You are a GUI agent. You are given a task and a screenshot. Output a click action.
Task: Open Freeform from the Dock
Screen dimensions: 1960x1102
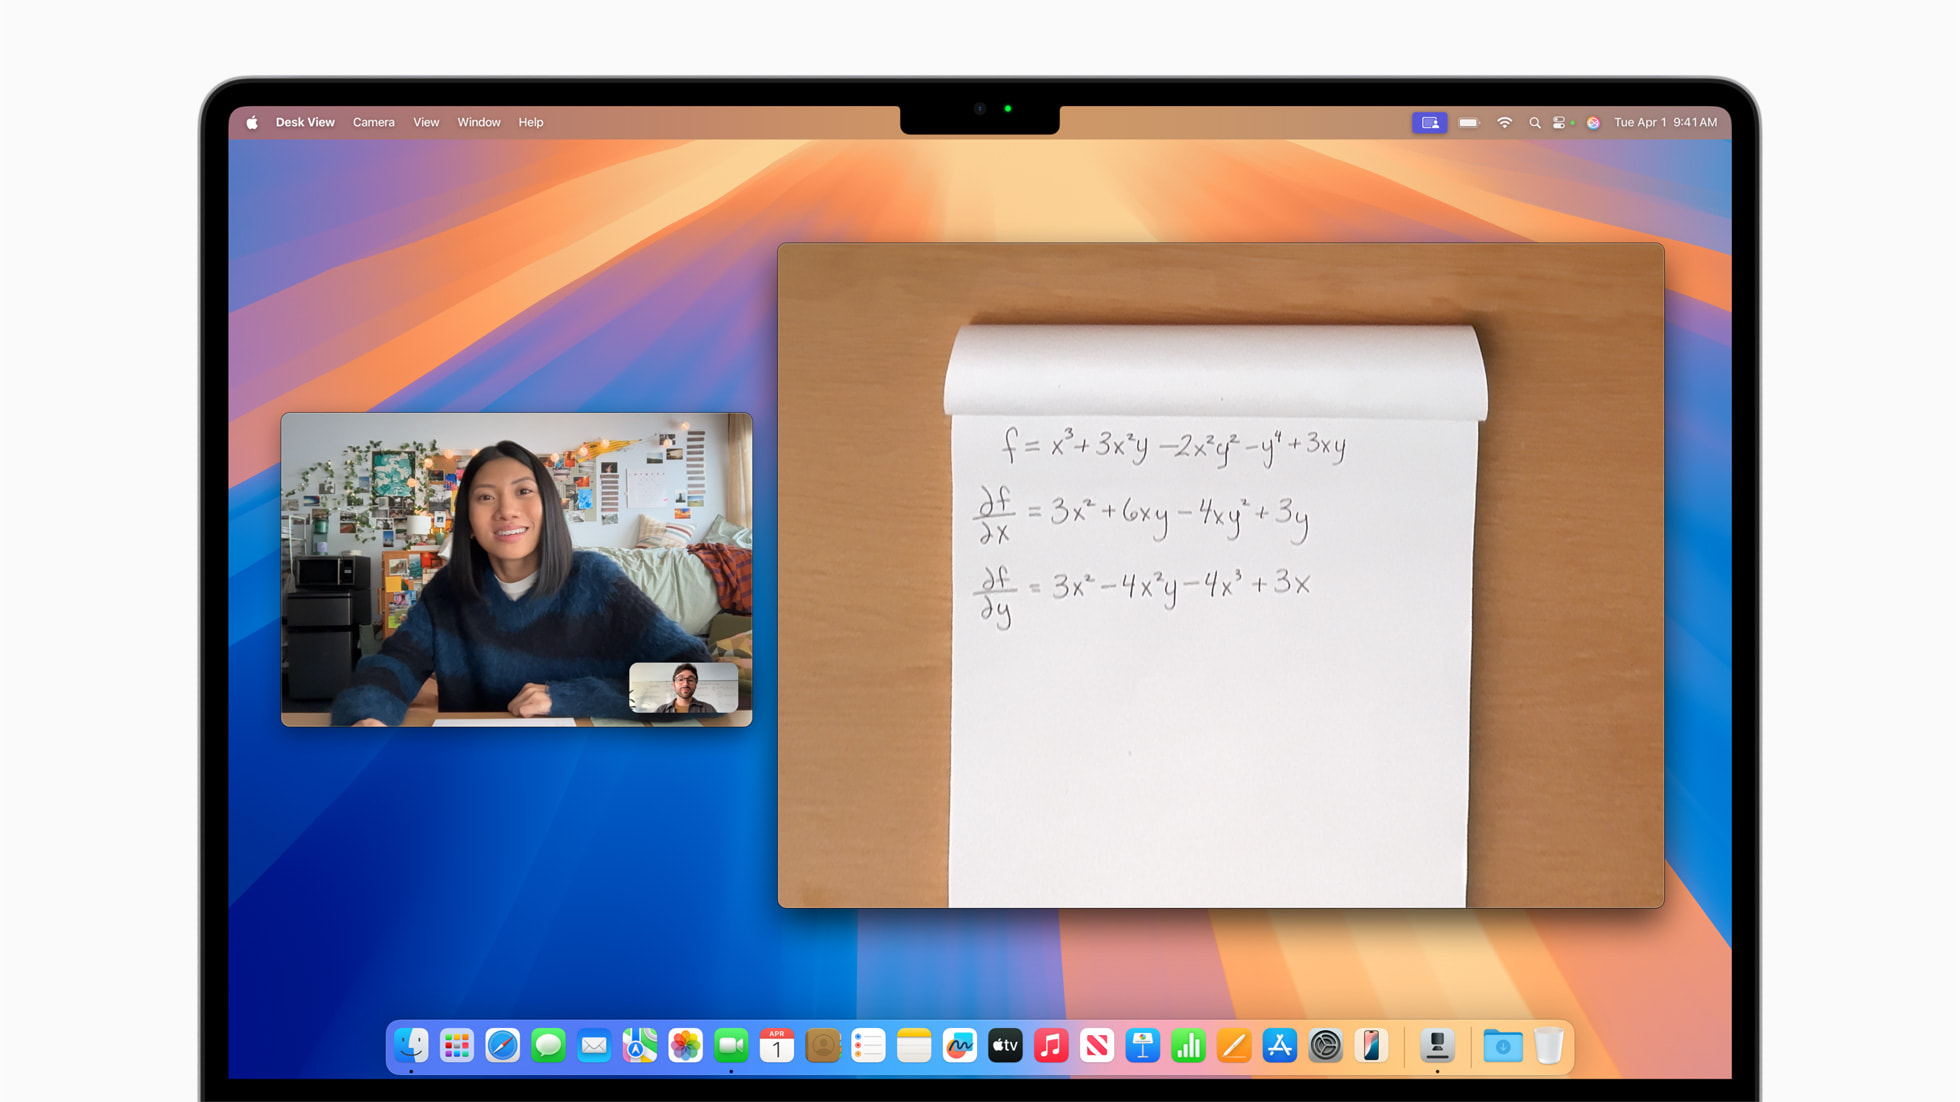960,1046
